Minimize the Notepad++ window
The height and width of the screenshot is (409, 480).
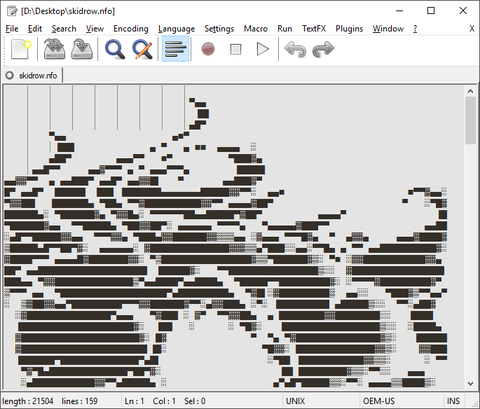(x=399, y=11)
